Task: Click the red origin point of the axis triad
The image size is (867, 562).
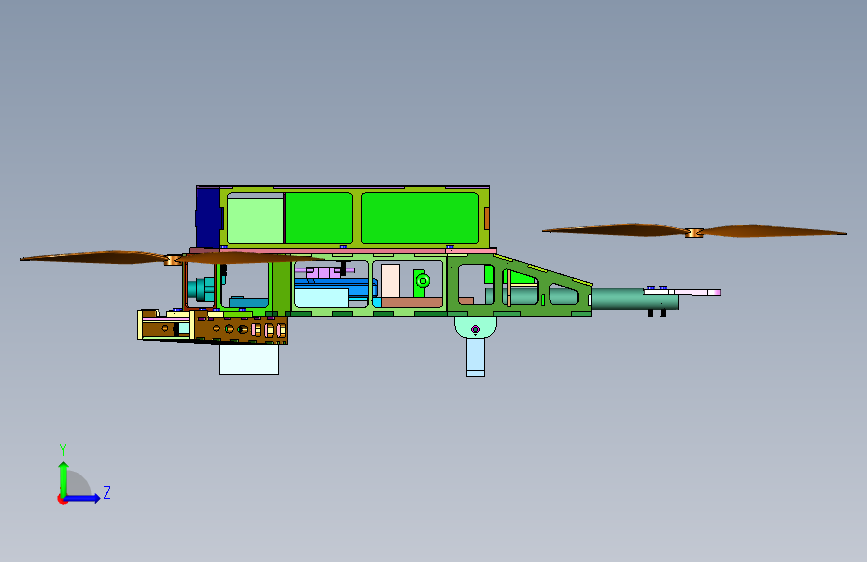Action: click(x=62, y=499)
